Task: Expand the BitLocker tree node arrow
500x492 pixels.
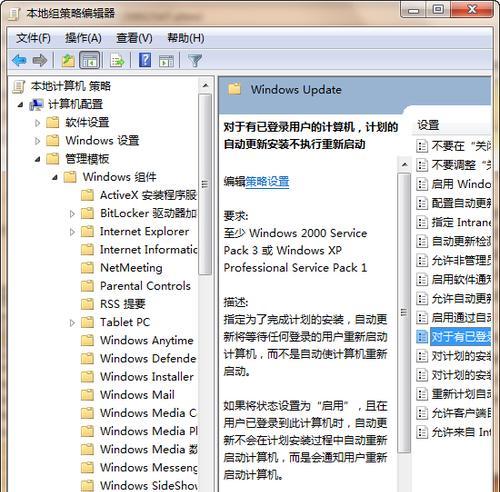Action: click(x=72, y=214)
